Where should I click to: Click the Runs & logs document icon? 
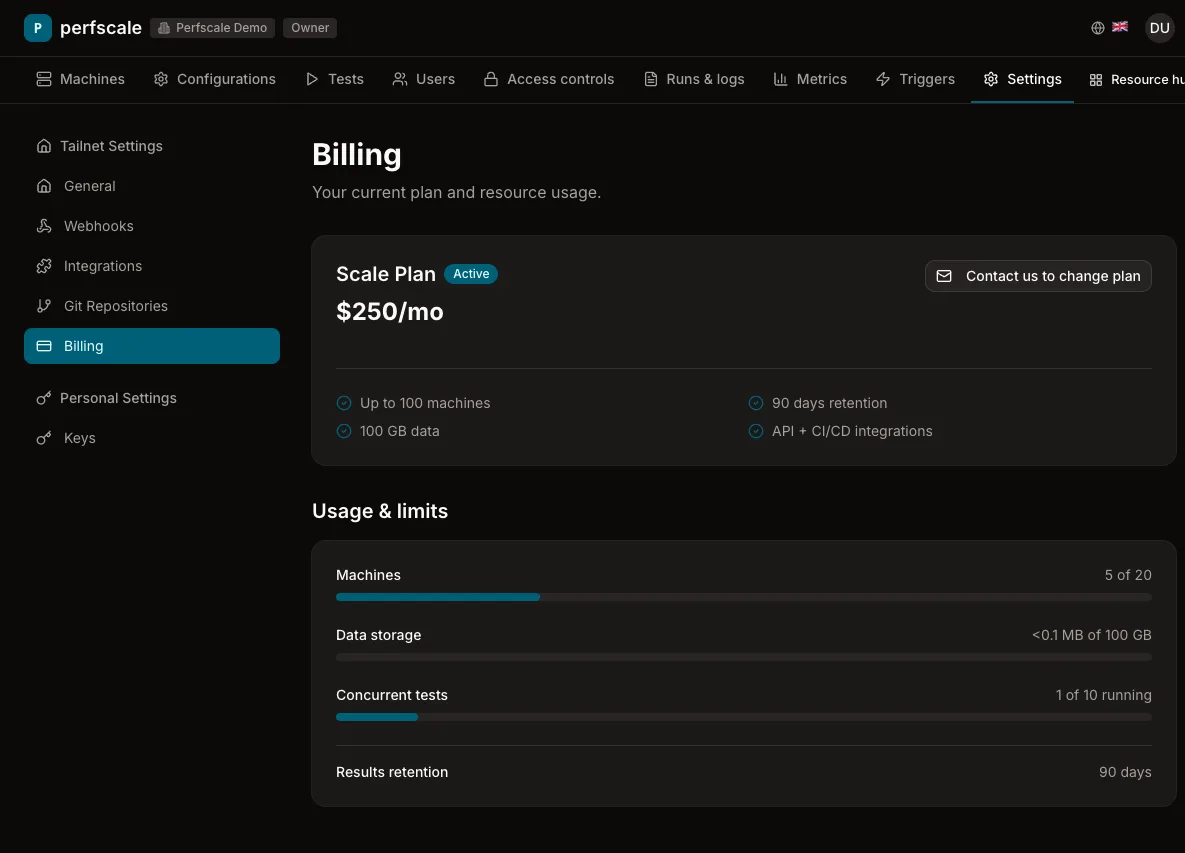point(651,79)
